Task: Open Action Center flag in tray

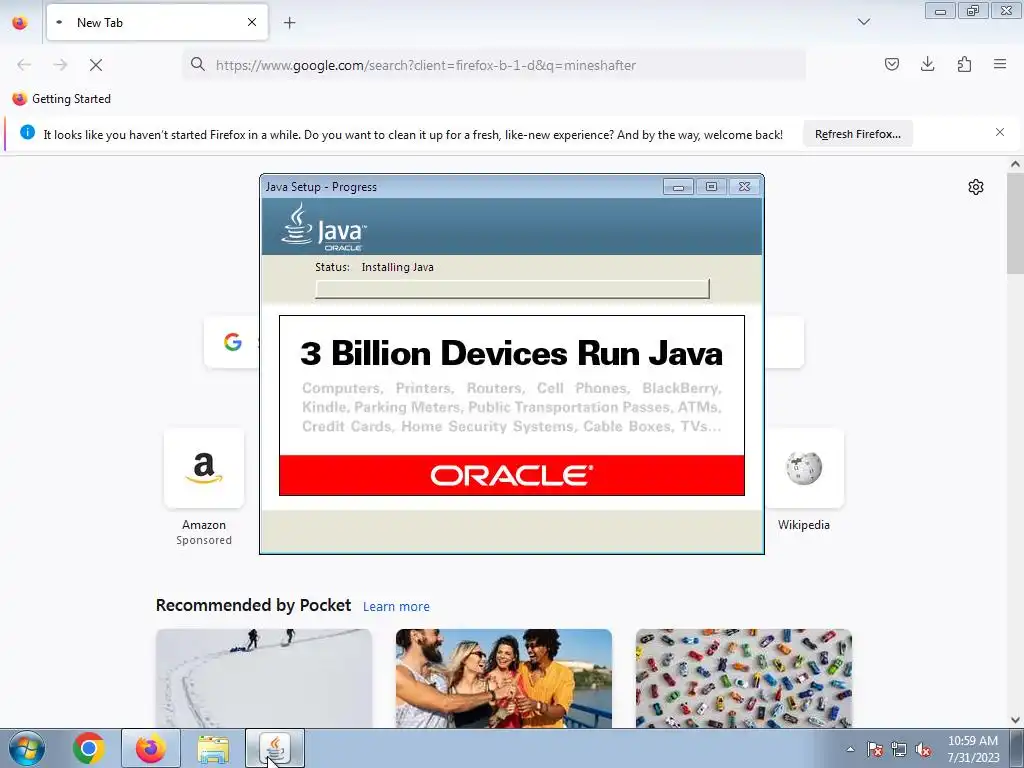Action: click(x=875, y=749)
